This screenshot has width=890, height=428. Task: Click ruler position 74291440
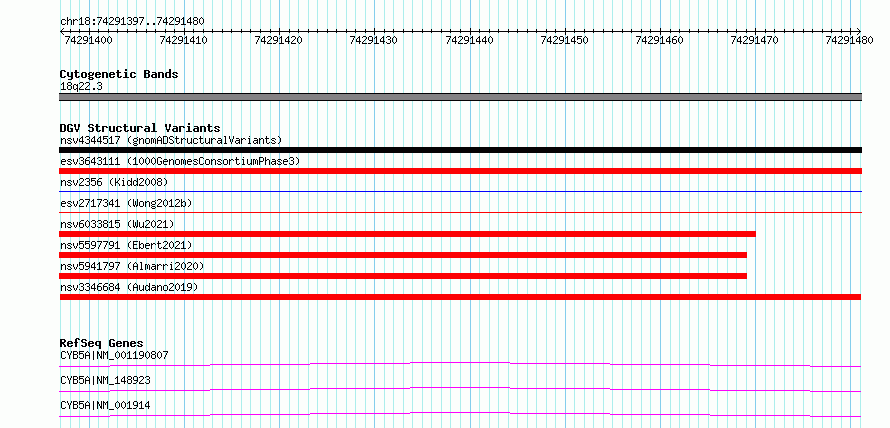point(469,40)
